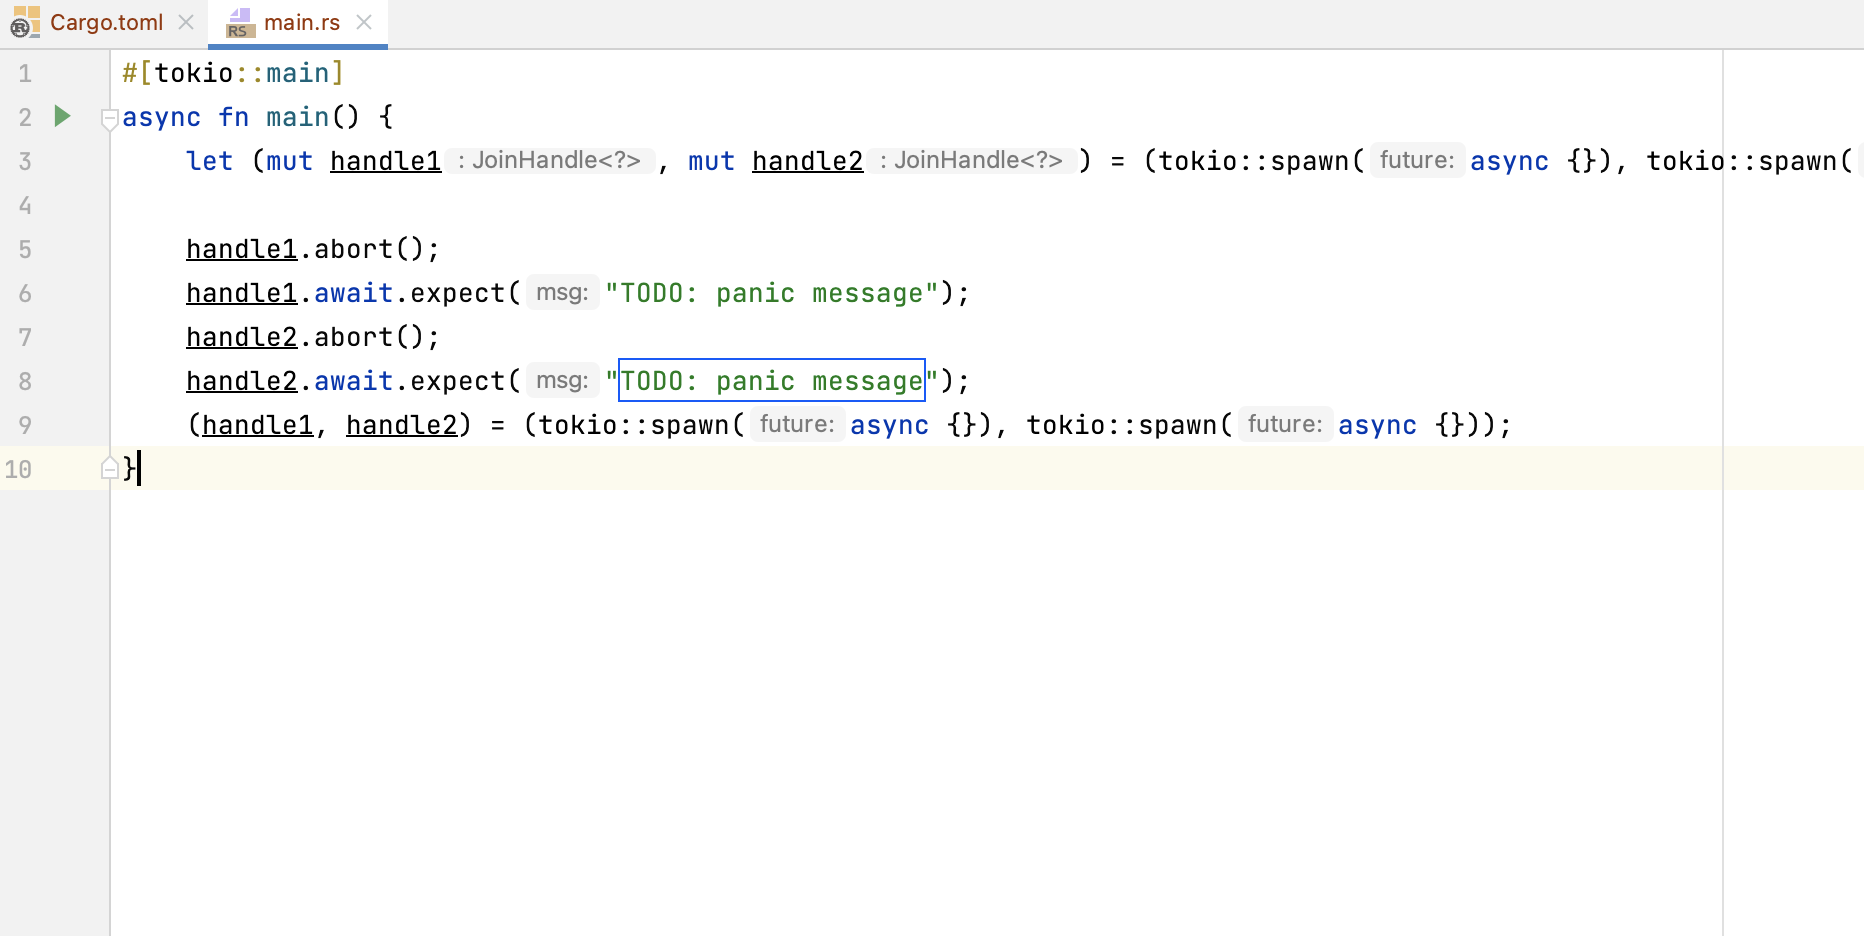Click abort on the handle1.abort() line
The image size is (1864, 936).
[x=354, y=249]
